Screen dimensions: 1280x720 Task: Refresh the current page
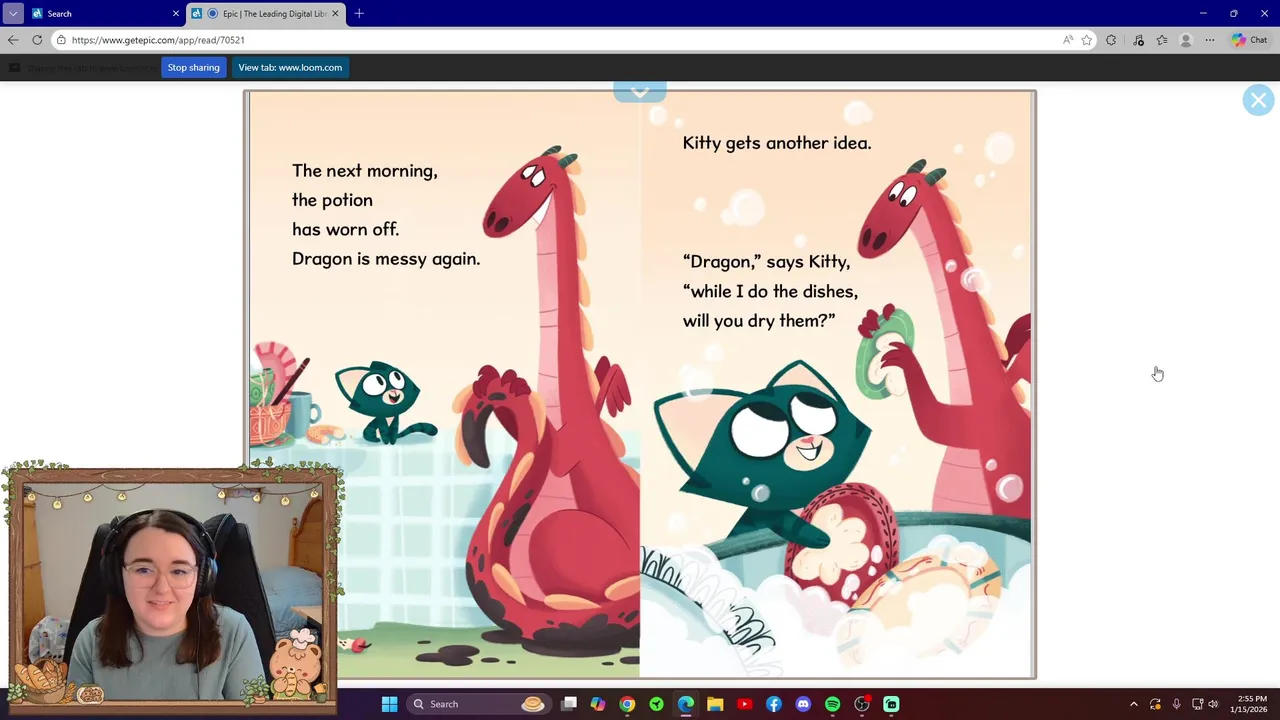(37, 40)
